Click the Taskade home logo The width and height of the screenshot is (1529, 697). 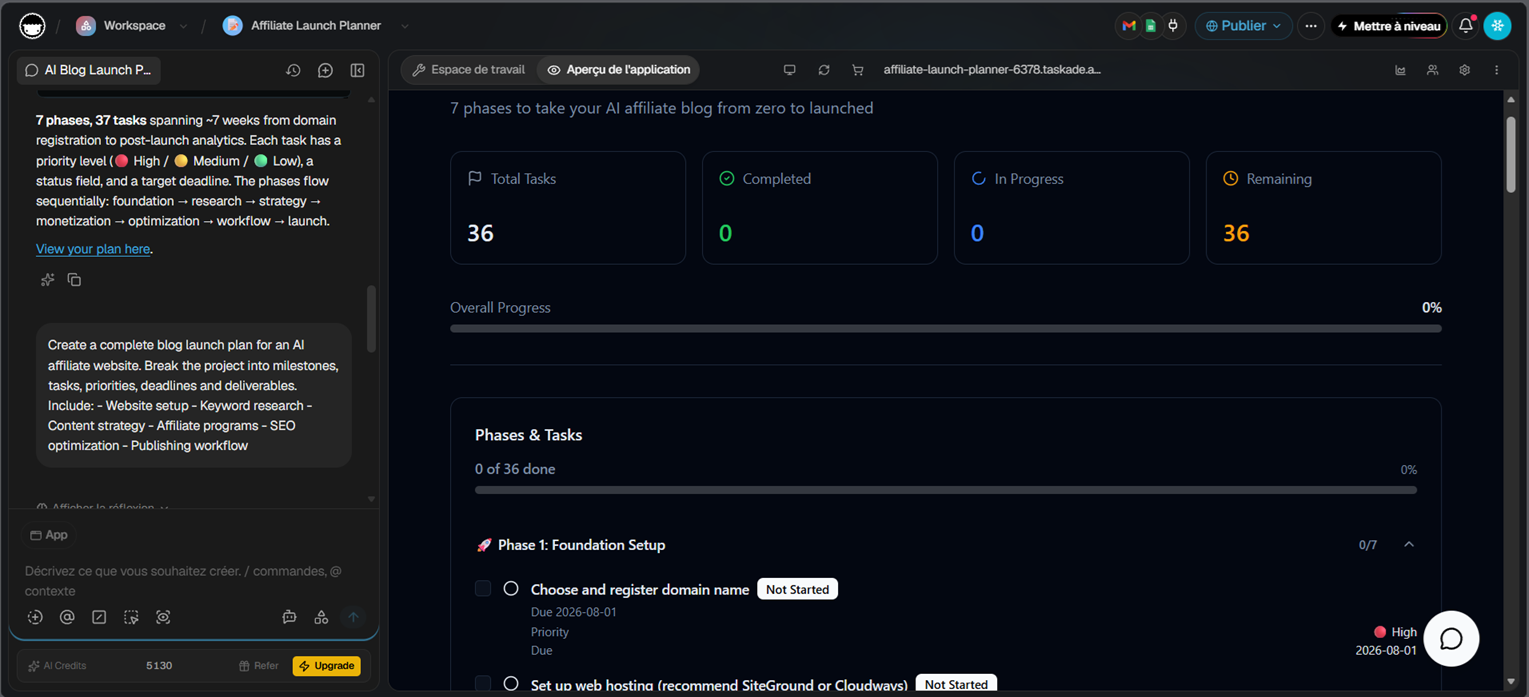coord(32,26)
